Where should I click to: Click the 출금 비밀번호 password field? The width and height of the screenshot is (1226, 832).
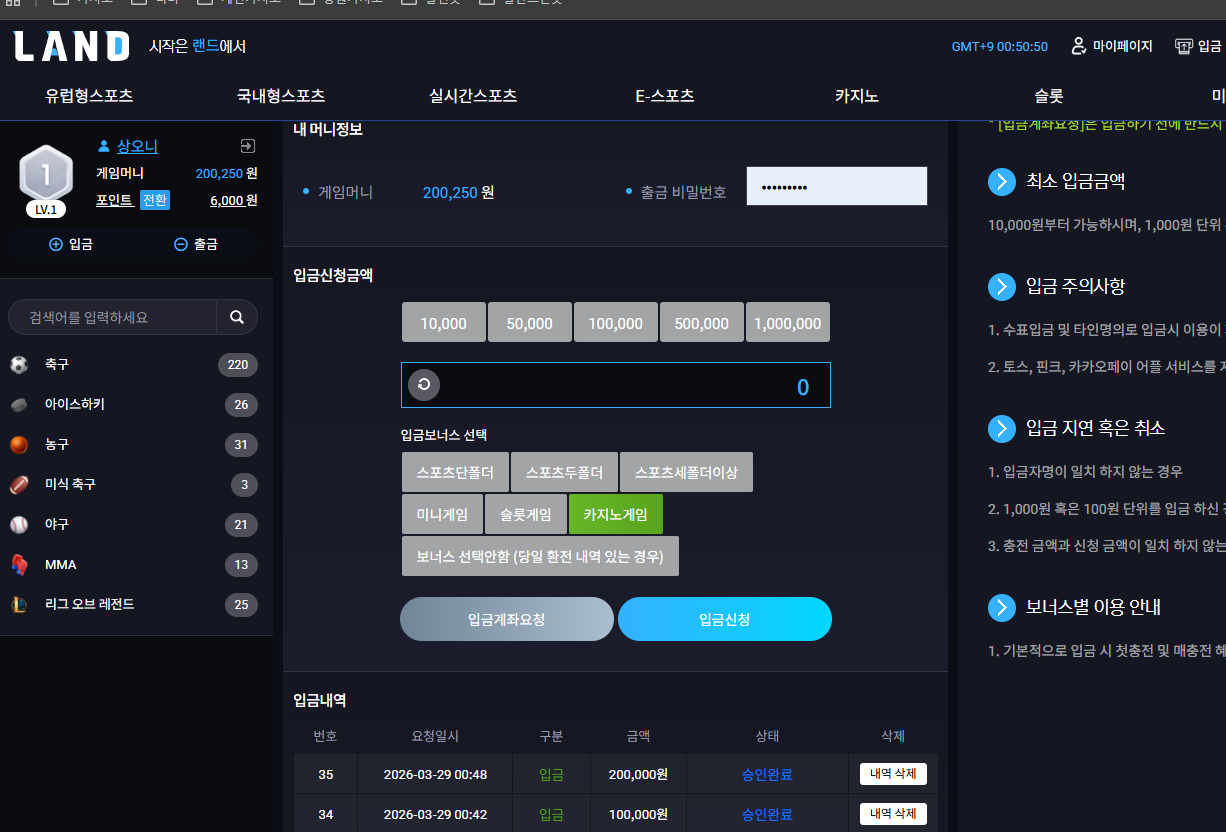pos(837,187)
